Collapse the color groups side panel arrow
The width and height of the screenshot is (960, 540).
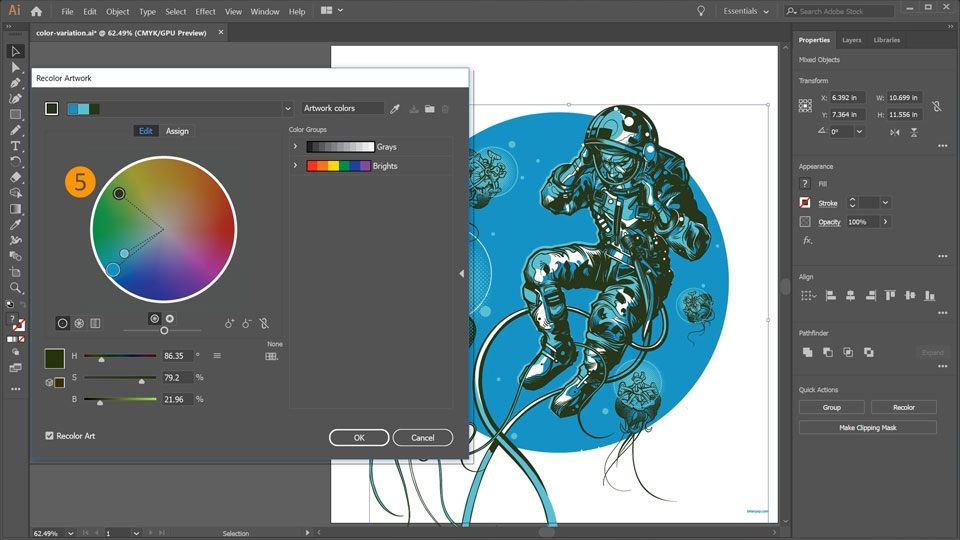coord(462,274)
